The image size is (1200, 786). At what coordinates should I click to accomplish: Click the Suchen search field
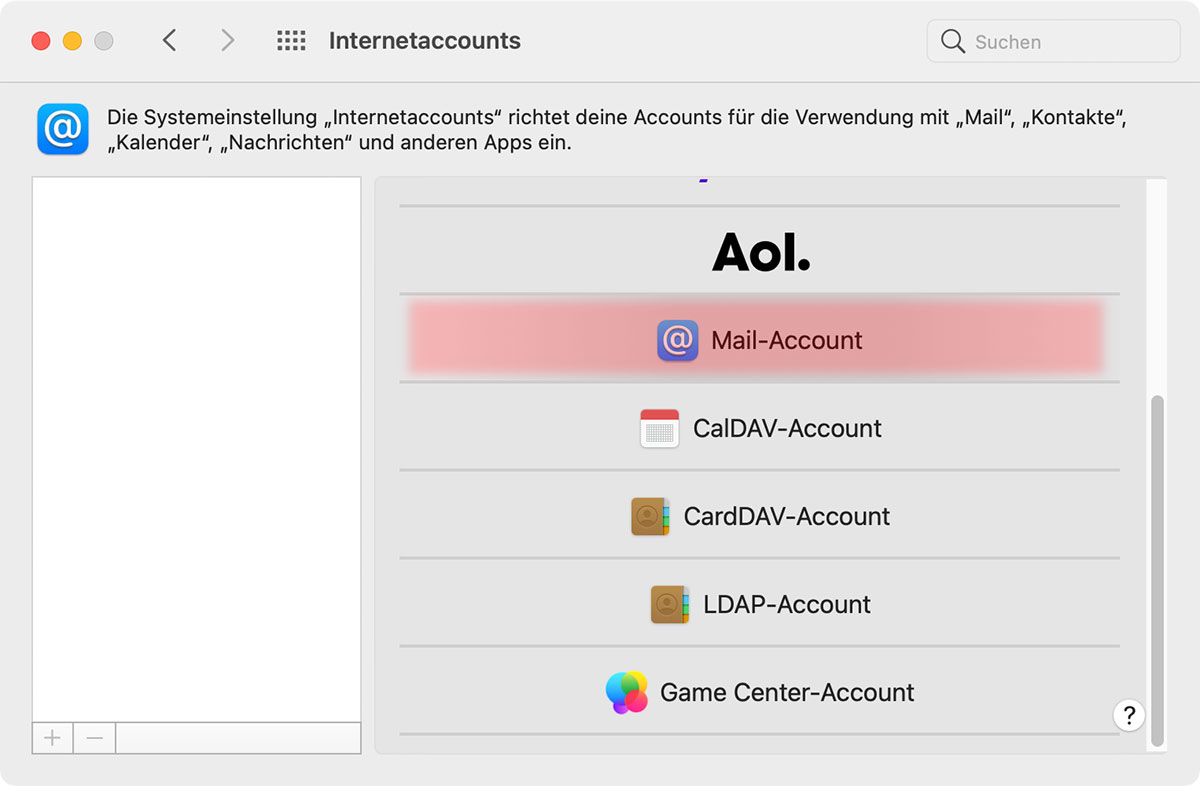click(x=1054, y=41)
